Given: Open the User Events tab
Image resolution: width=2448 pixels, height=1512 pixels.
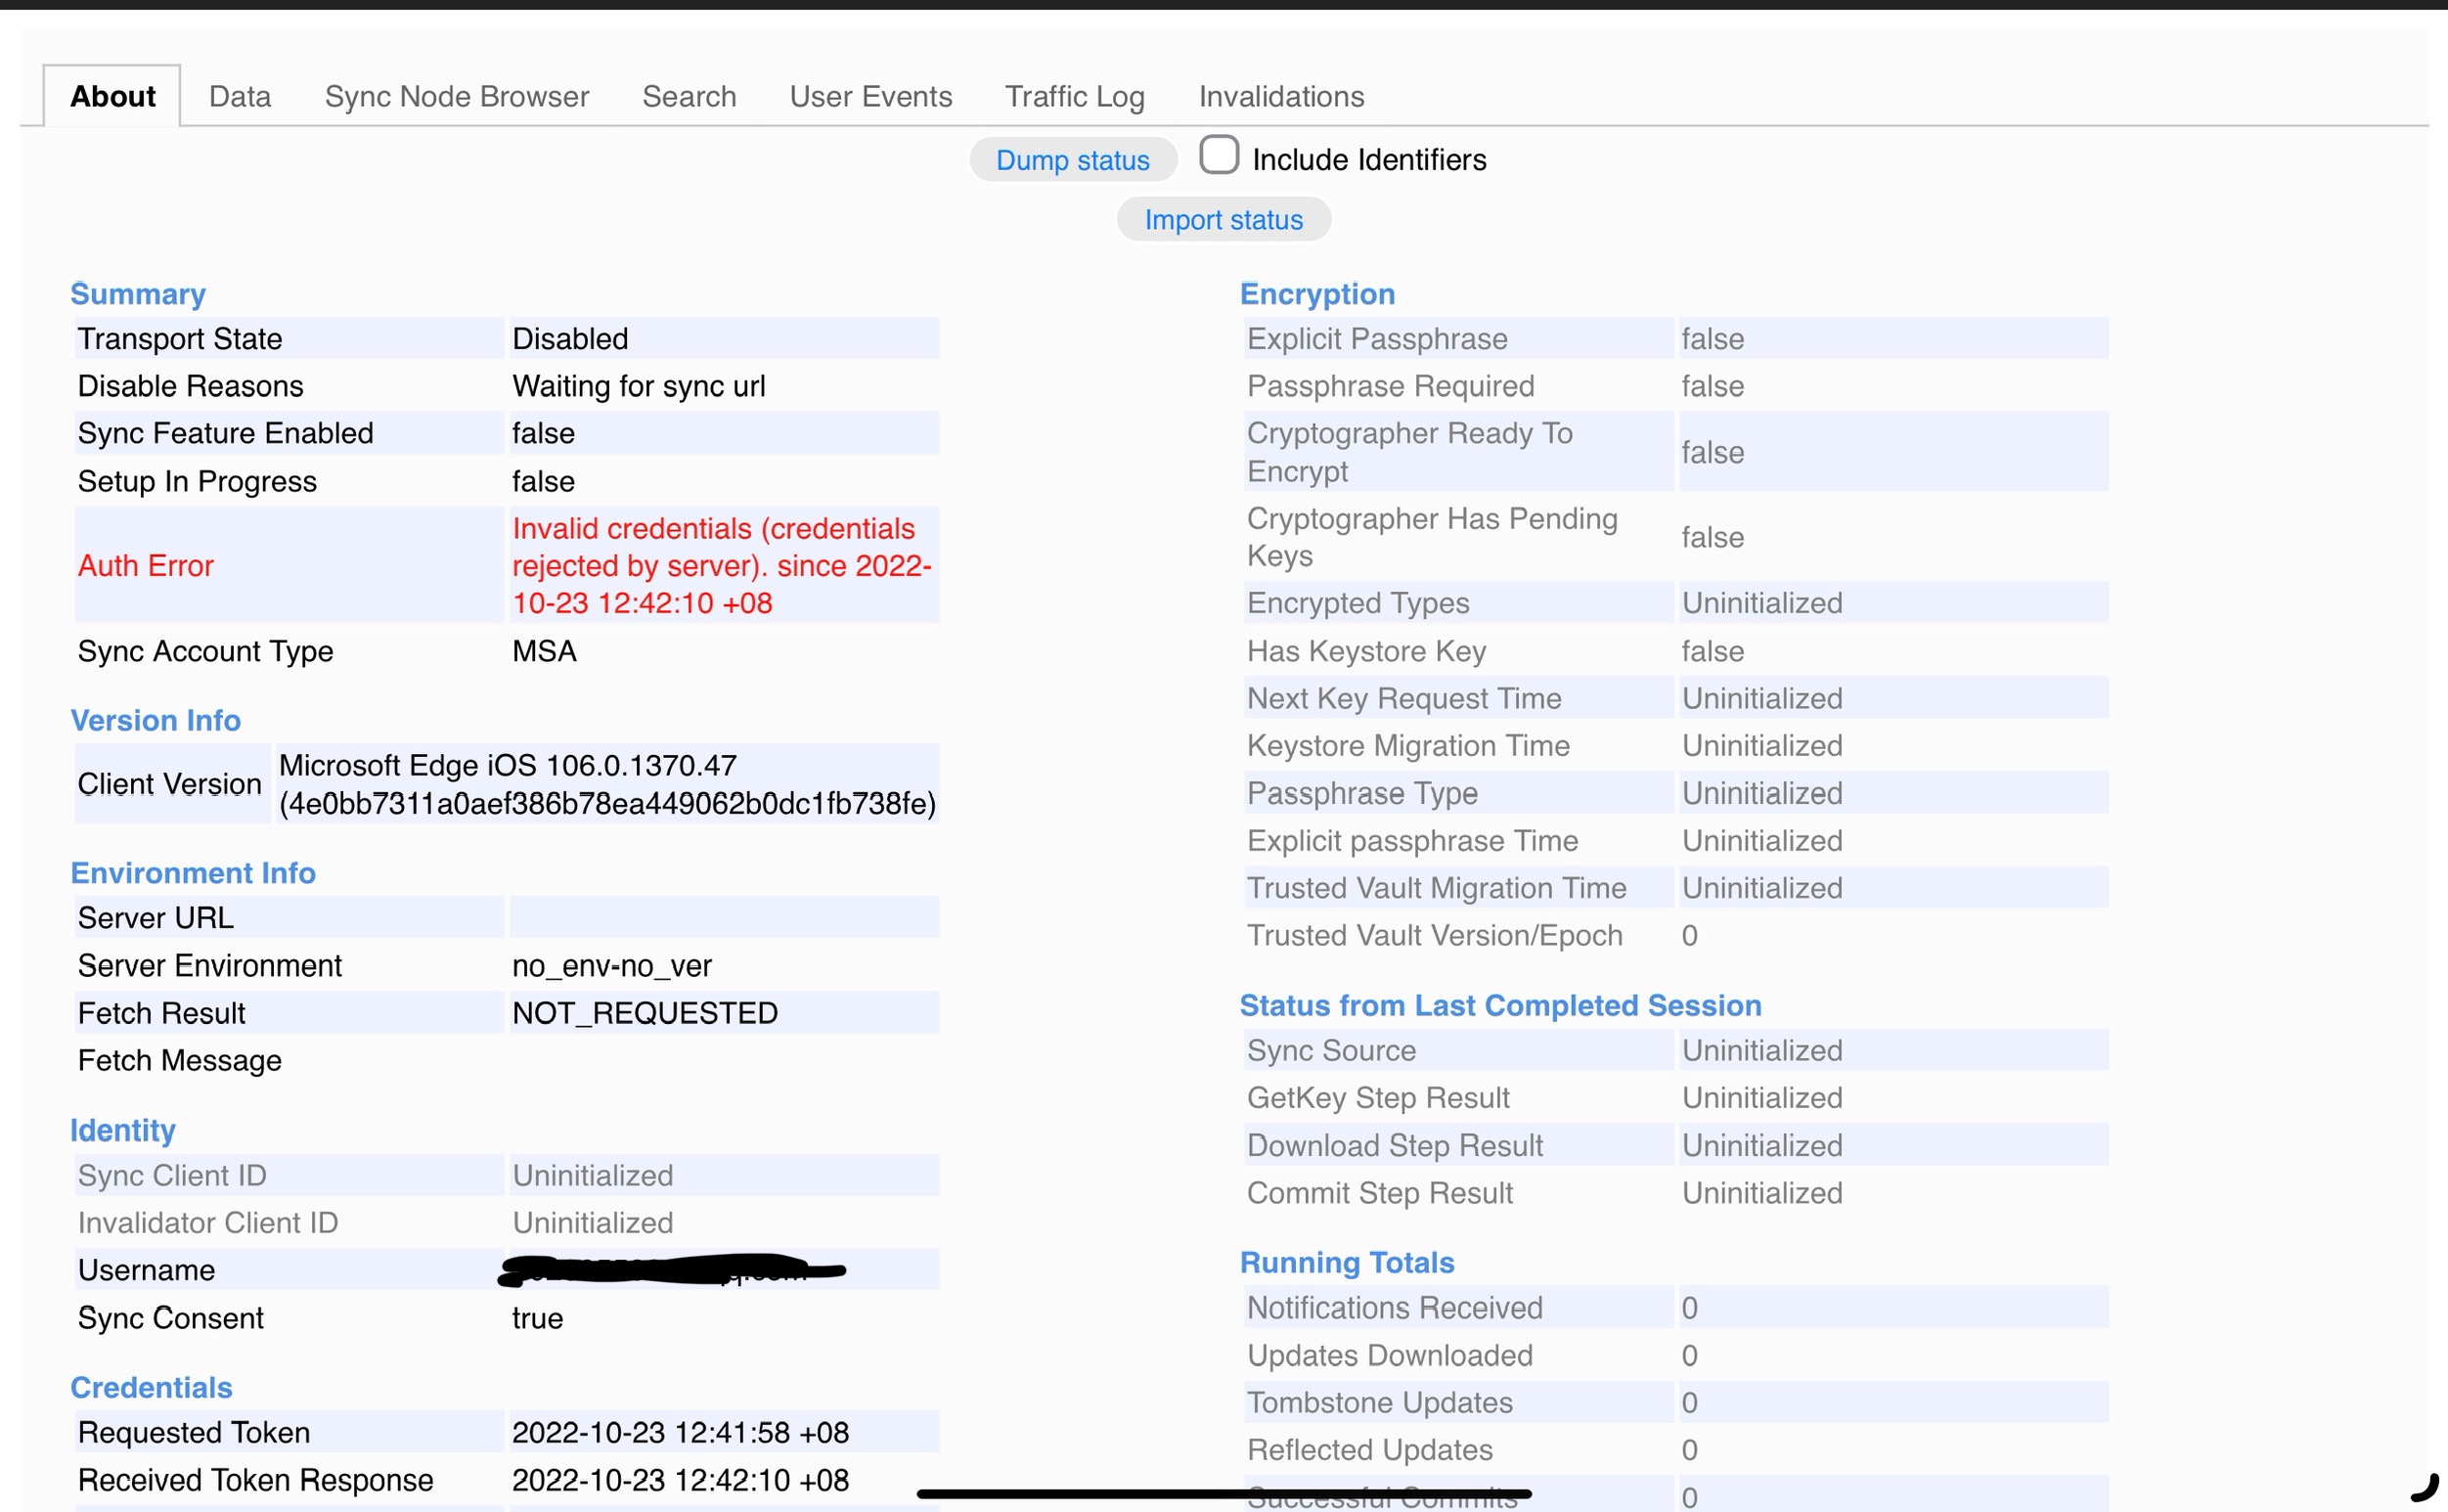Looking at the screenshot, I should (x=870, y=96).
